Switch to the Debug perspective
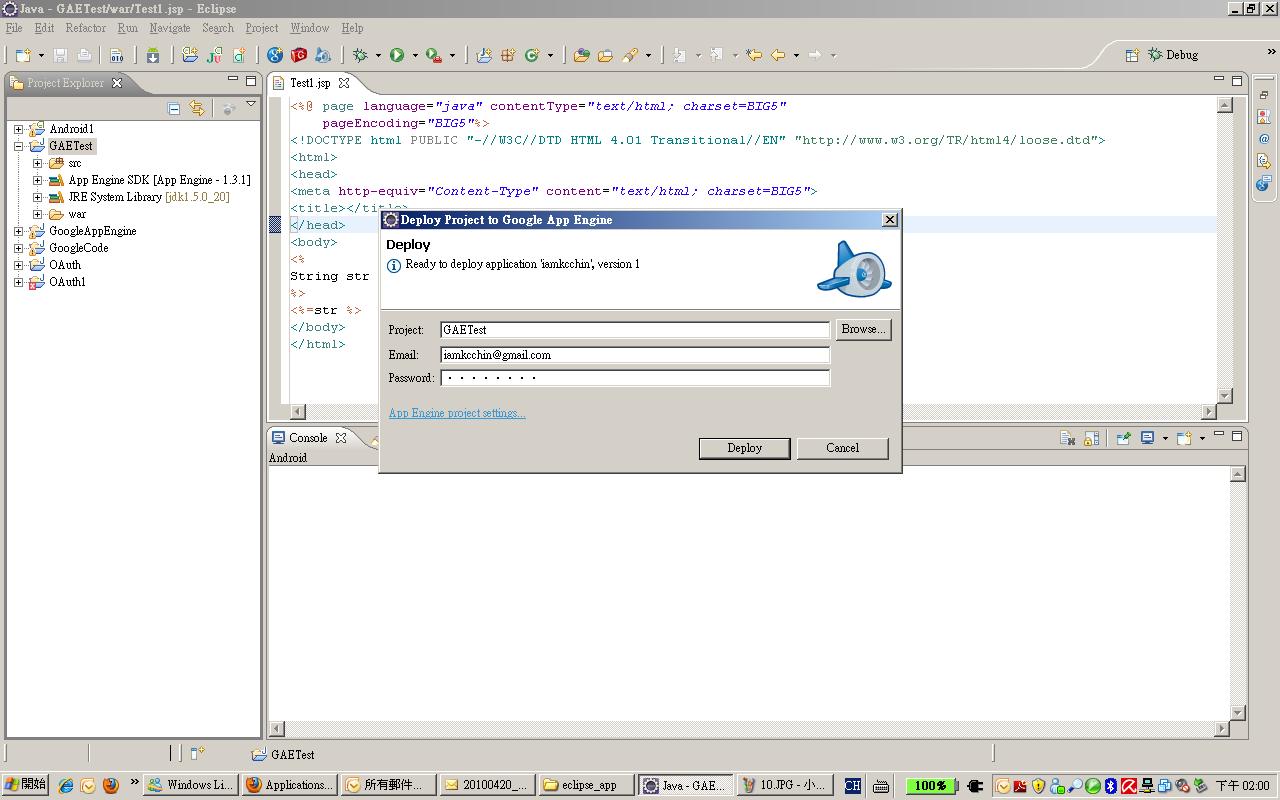This screenshot has height=800, width=1280. [x=1172, y=55]
